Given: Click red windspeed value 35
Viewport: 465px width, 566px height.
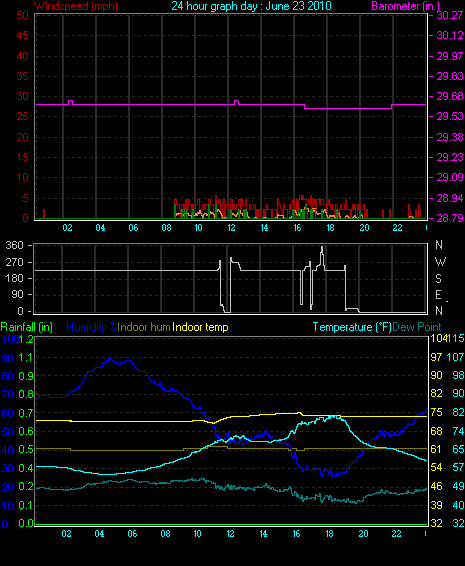Looking at the screenshot, I should [22, 76].
